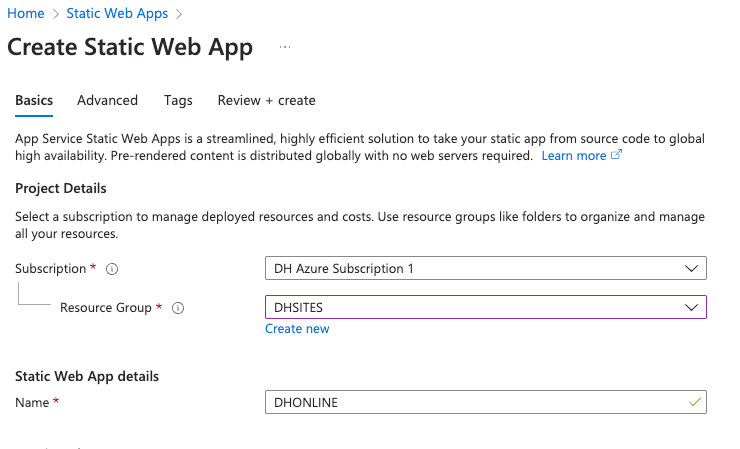740x449 pixels.
Task: Open the DH Azure Subscription 1 dropdown
Action: point(486,268)
